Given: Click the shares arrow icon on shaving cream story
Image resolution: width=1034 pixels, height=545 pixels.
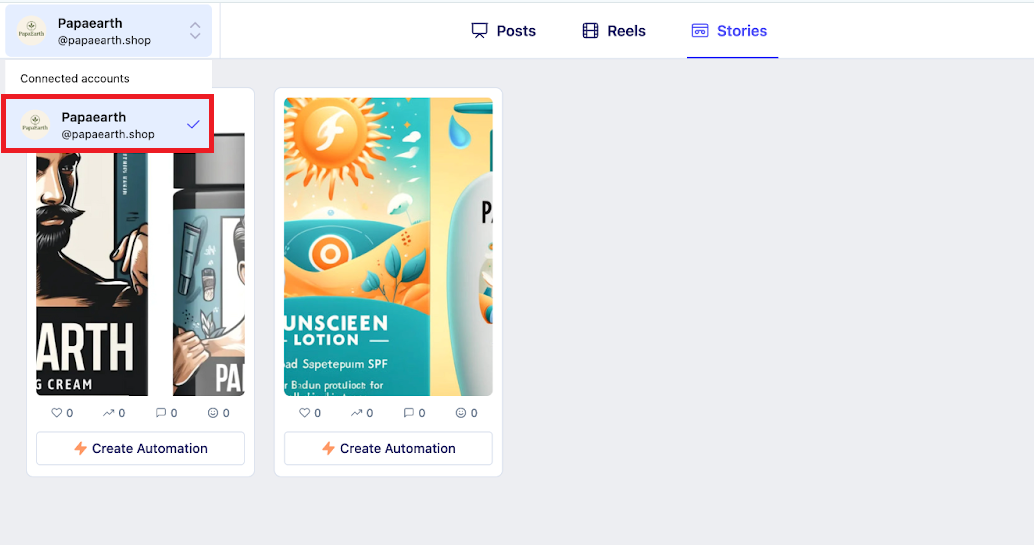Looking at the screenshot, I should pos(108,413).
